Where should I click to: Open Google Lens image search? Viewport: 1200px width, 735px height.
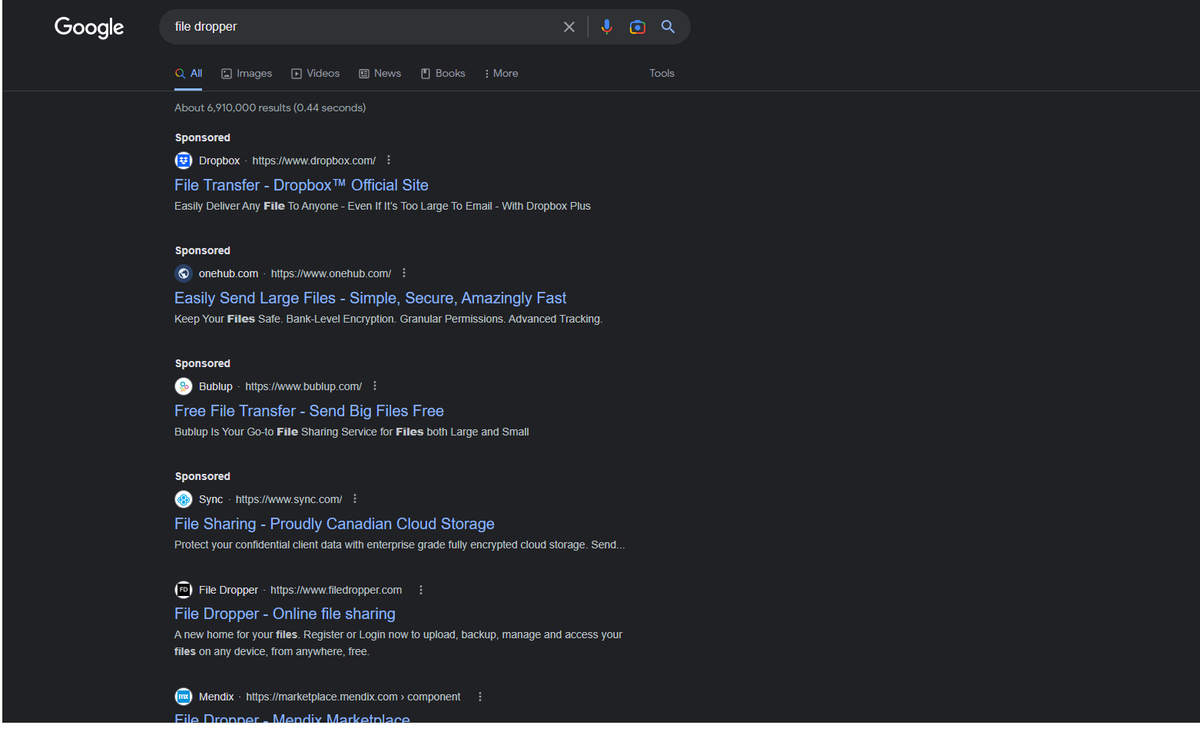coord(637,26)
